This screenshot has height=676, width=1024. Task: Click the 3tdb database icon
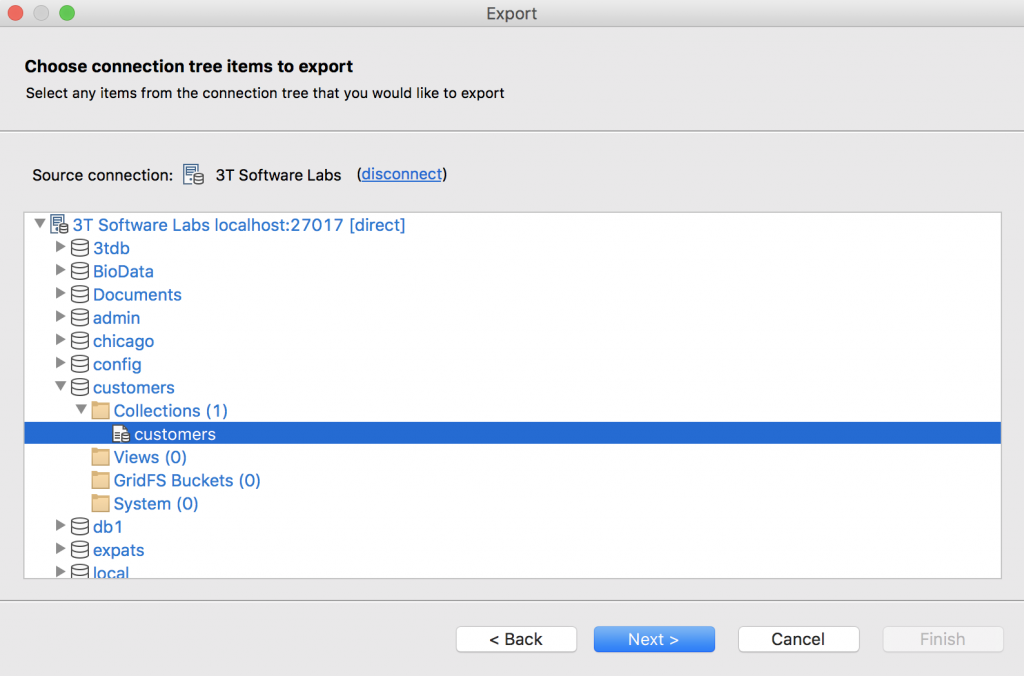80,248
